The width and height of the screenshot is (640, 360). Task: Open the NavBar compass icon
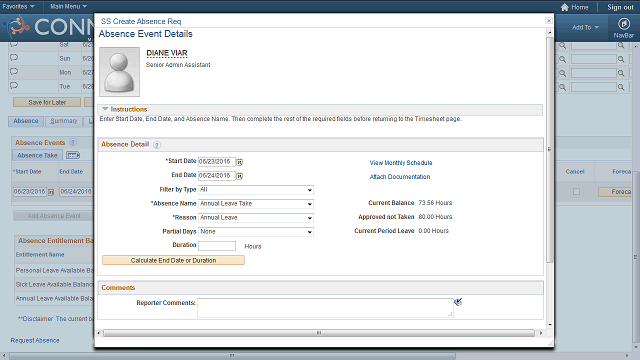pos(623,24)
